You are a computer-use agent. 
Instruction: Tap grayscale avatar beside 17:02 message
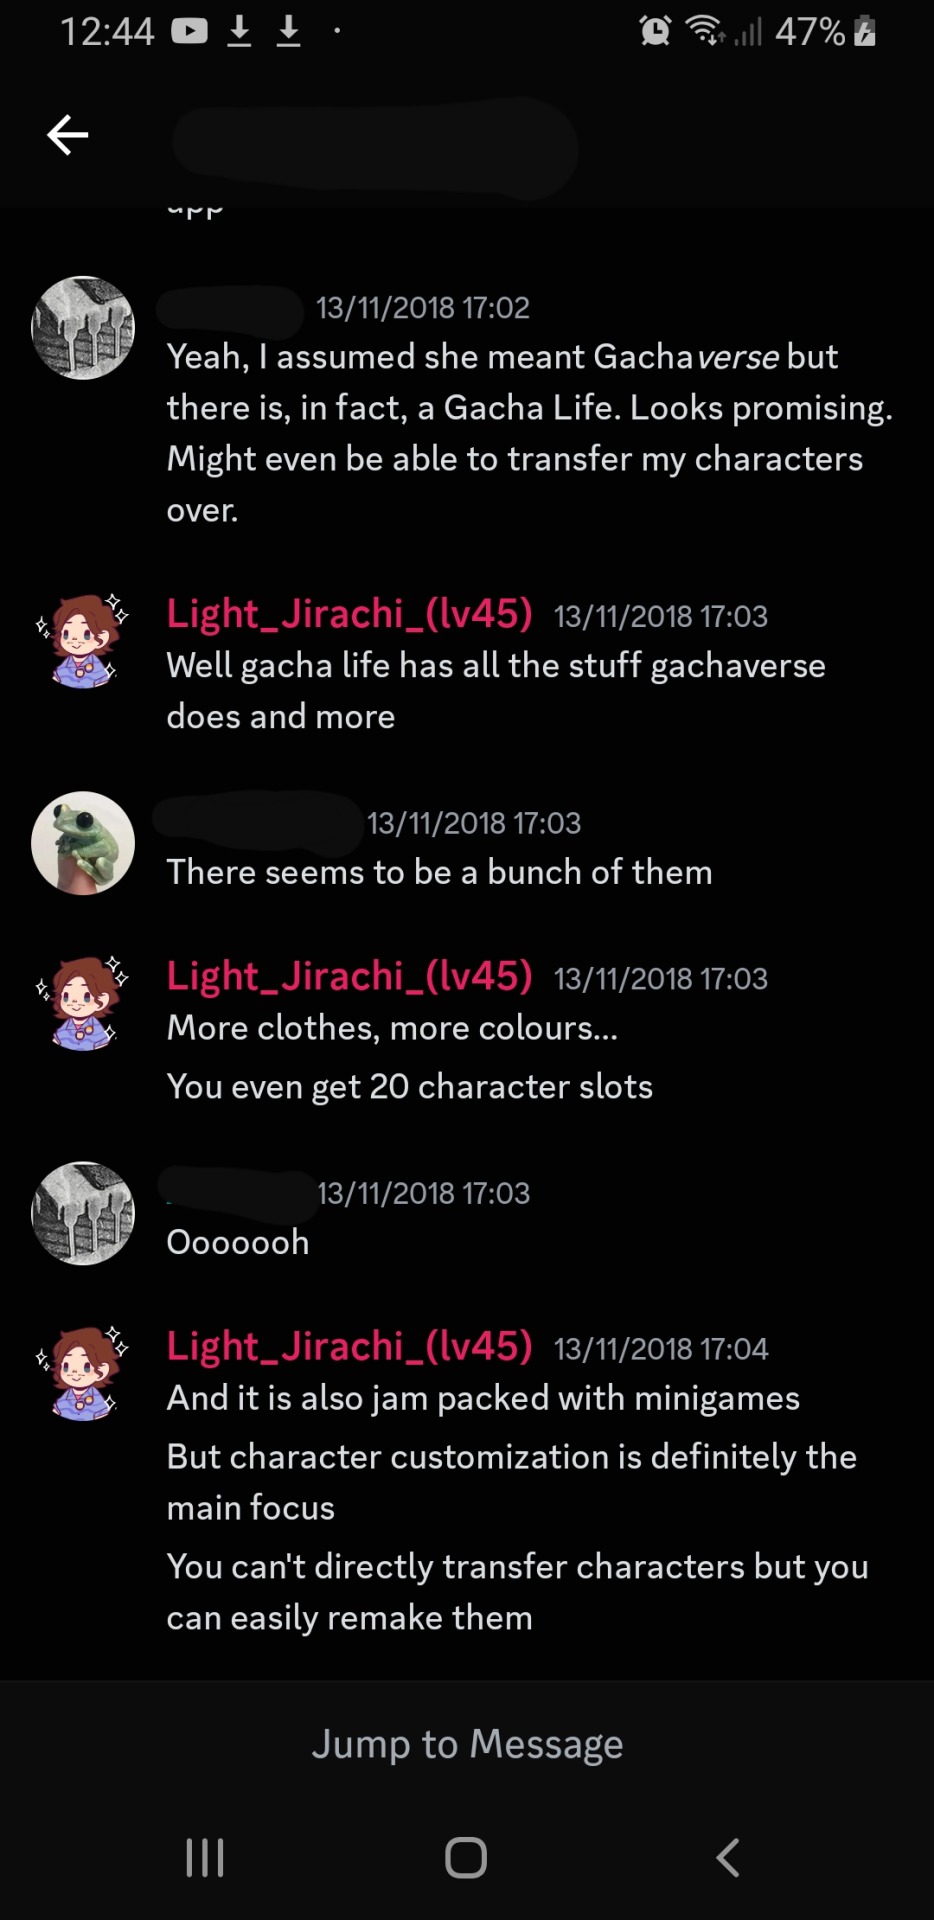click(x=83, y=328)
